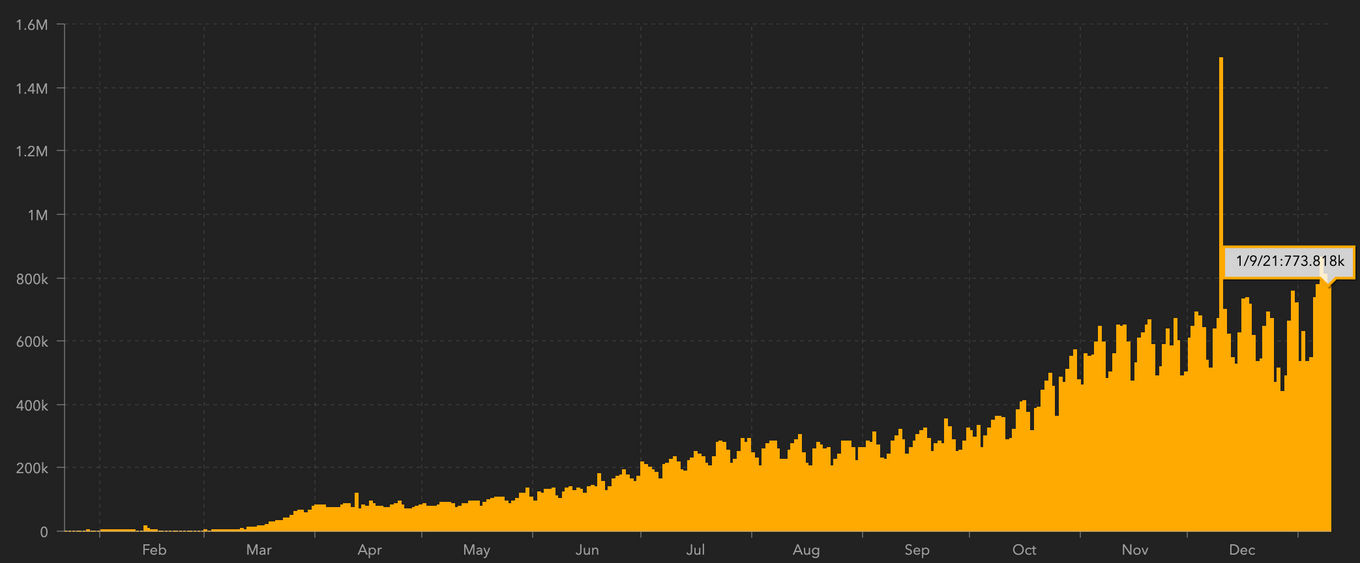Click the Feb month label
1360x563 pixels.
point(154,550)
